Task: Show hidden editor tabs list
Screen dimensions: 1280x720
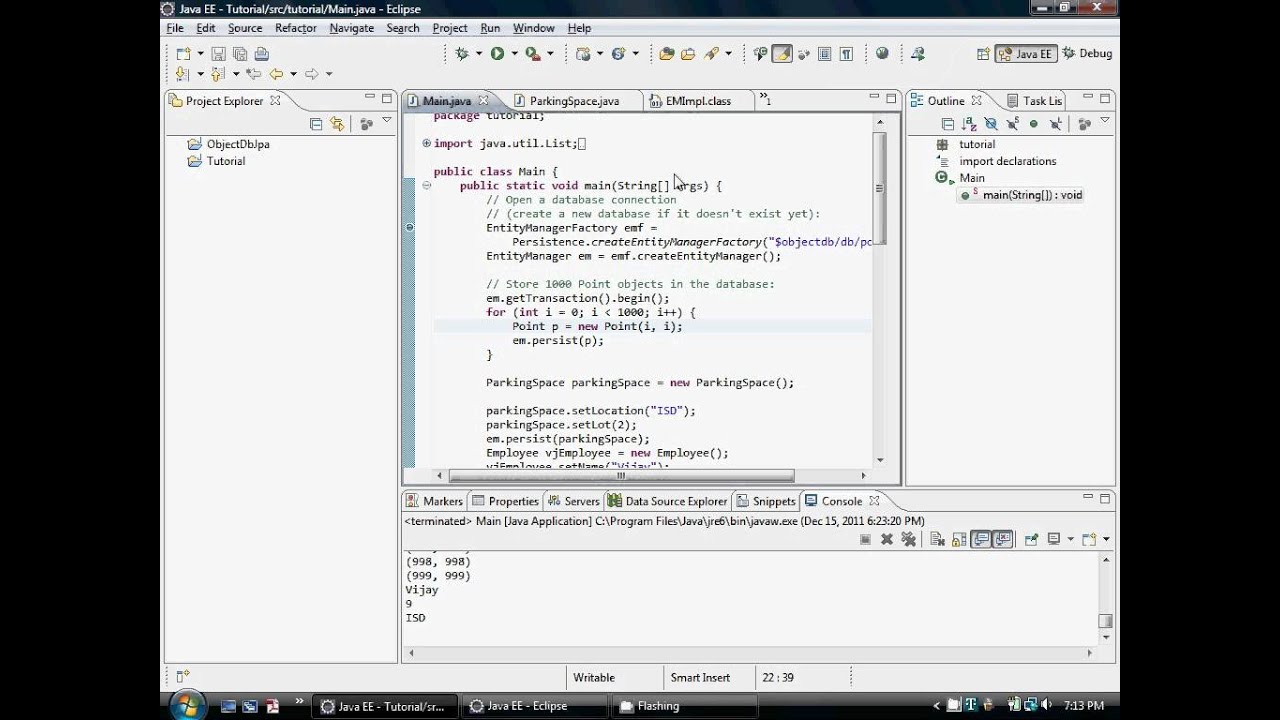Action: pos(765,100)
